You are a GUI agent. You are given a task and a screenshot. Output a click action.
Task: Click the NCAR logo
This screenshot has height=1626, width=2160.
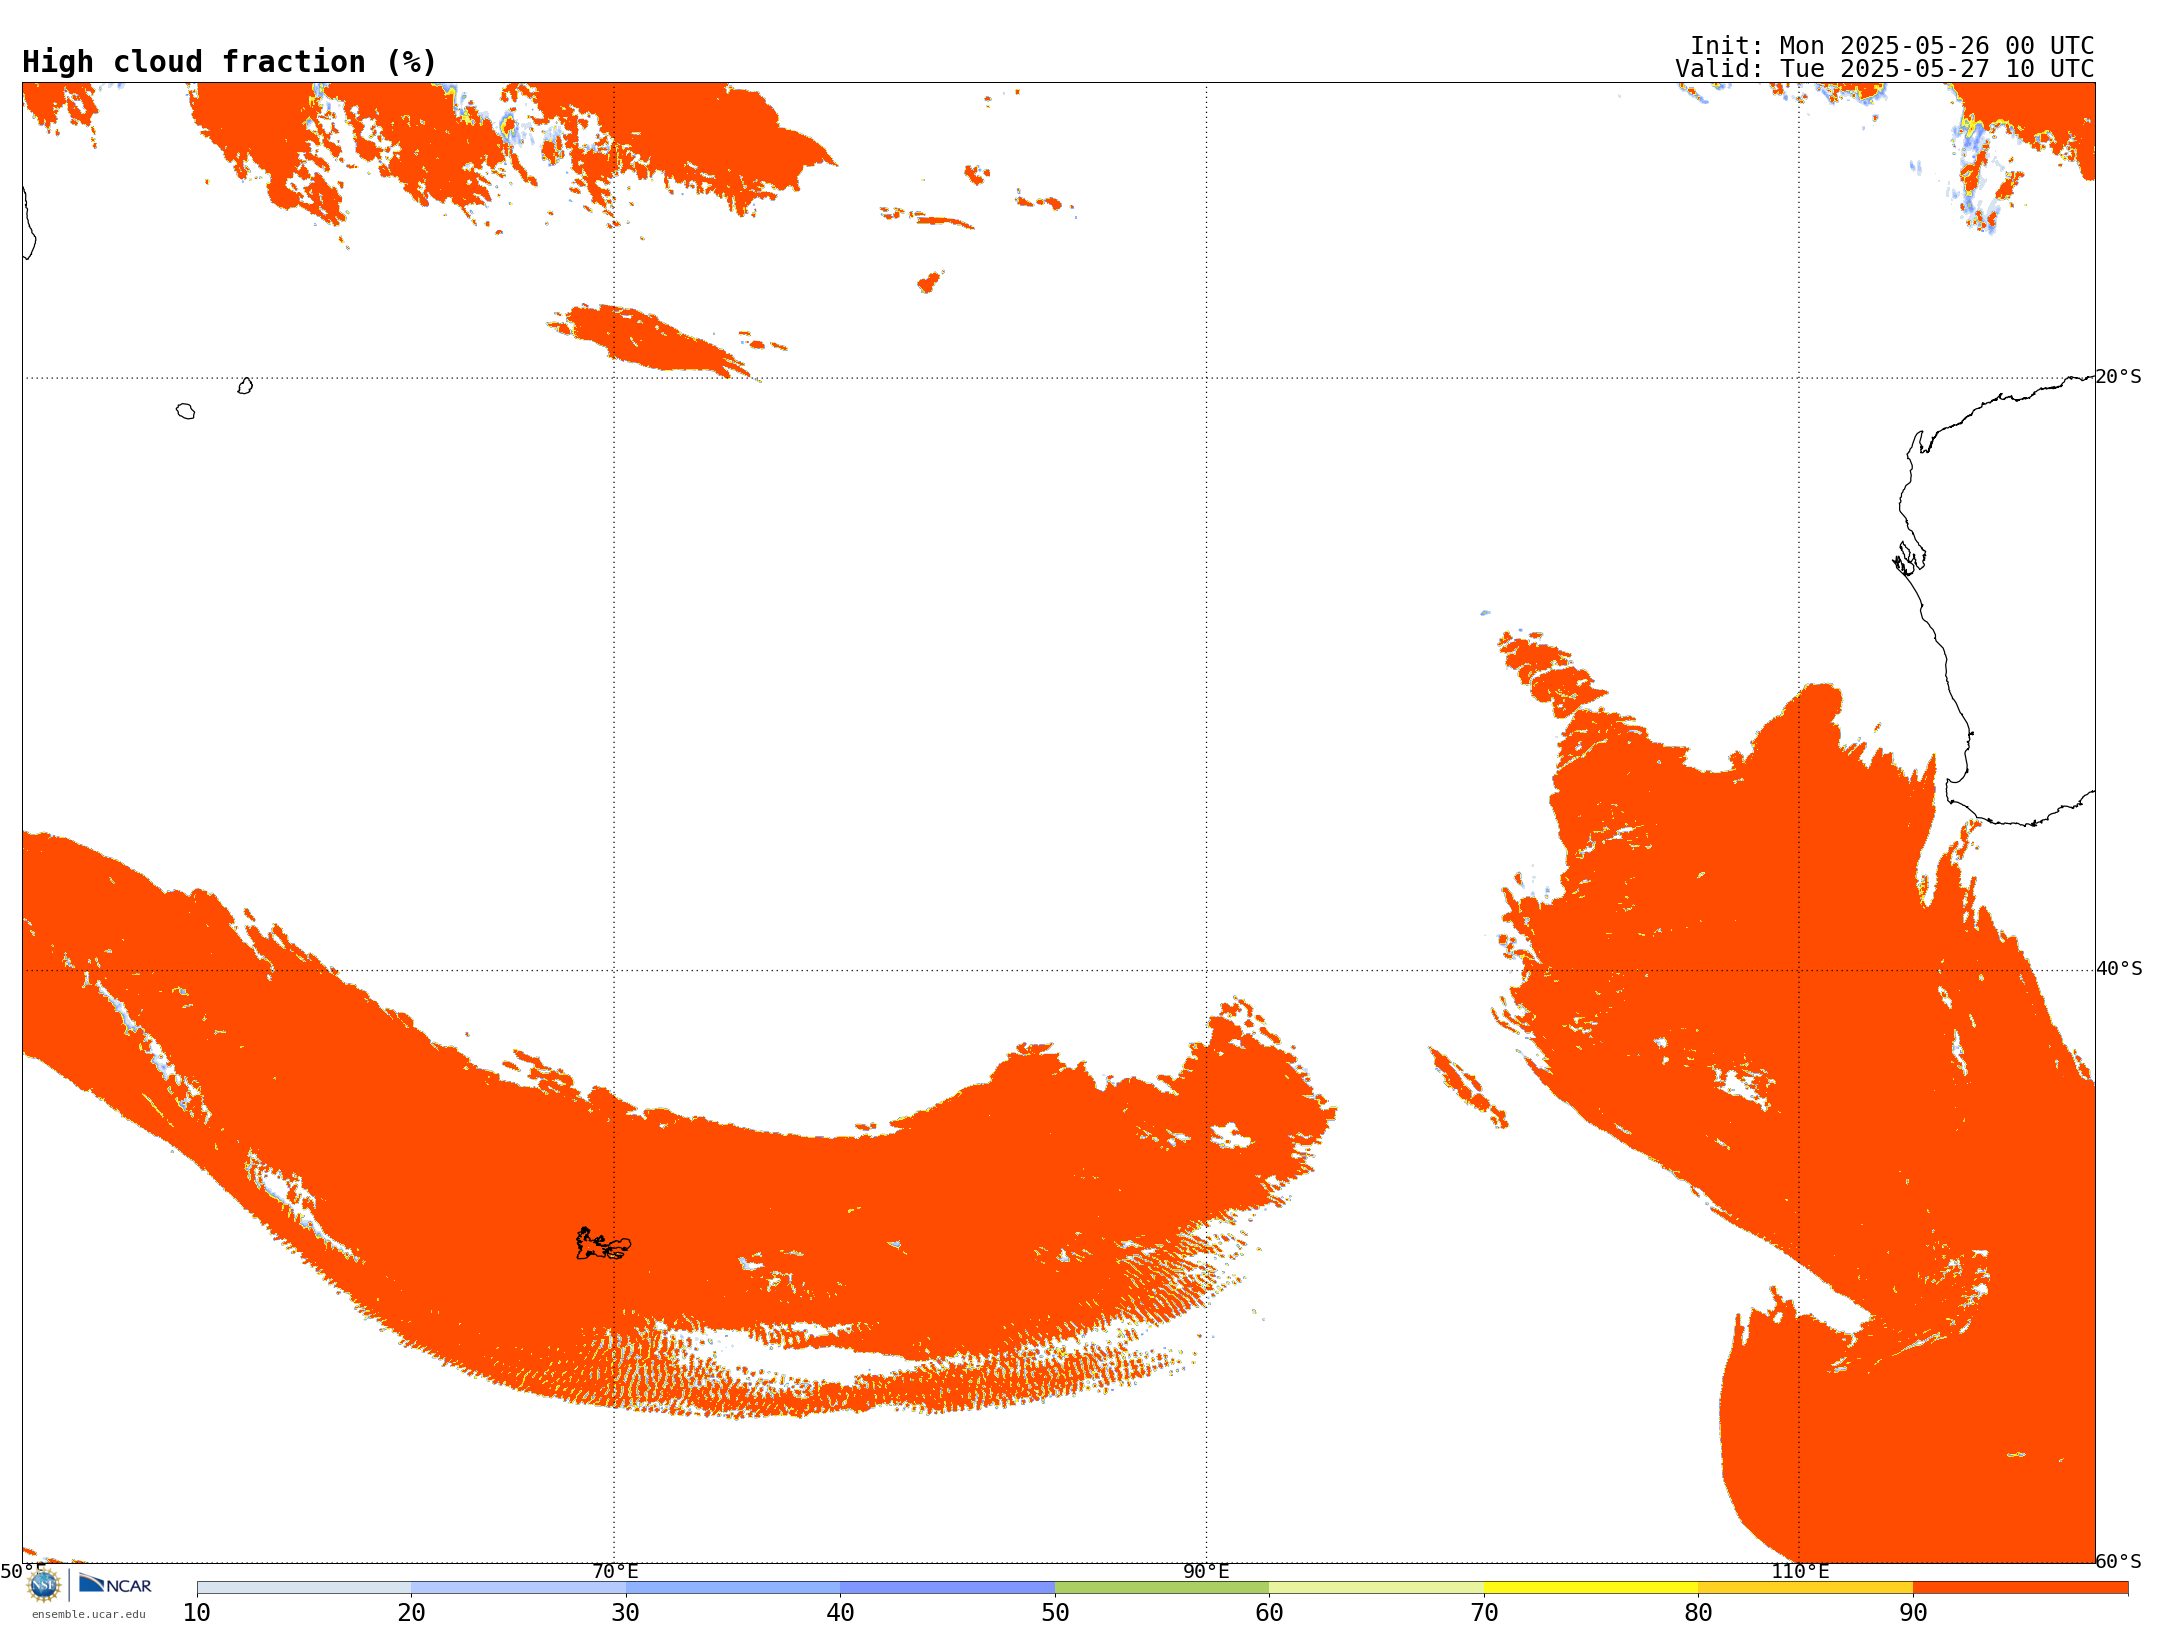pyautogui.click(x=115, y=1584)
